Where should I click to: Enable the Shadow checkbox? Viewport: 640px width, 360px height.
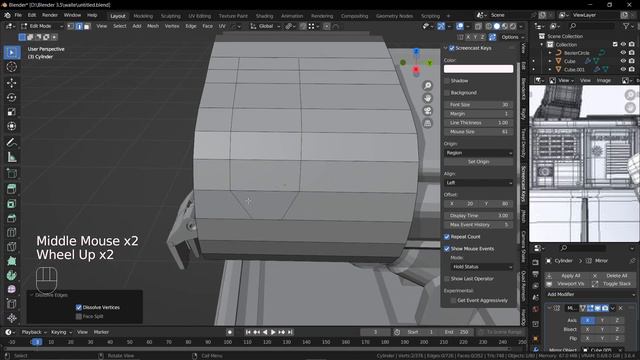pyautogui.click(x=447, y=81)
